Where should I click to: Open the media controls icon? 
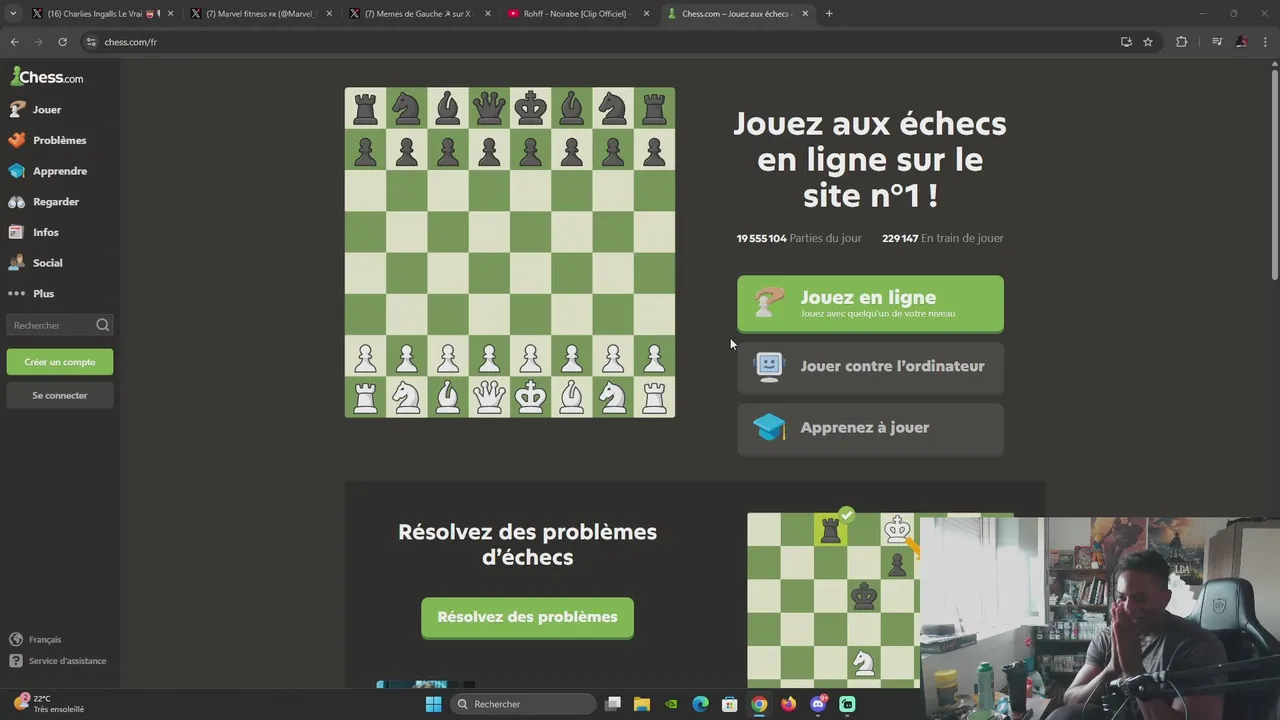pyautogui.click(x=1217, y=42)
